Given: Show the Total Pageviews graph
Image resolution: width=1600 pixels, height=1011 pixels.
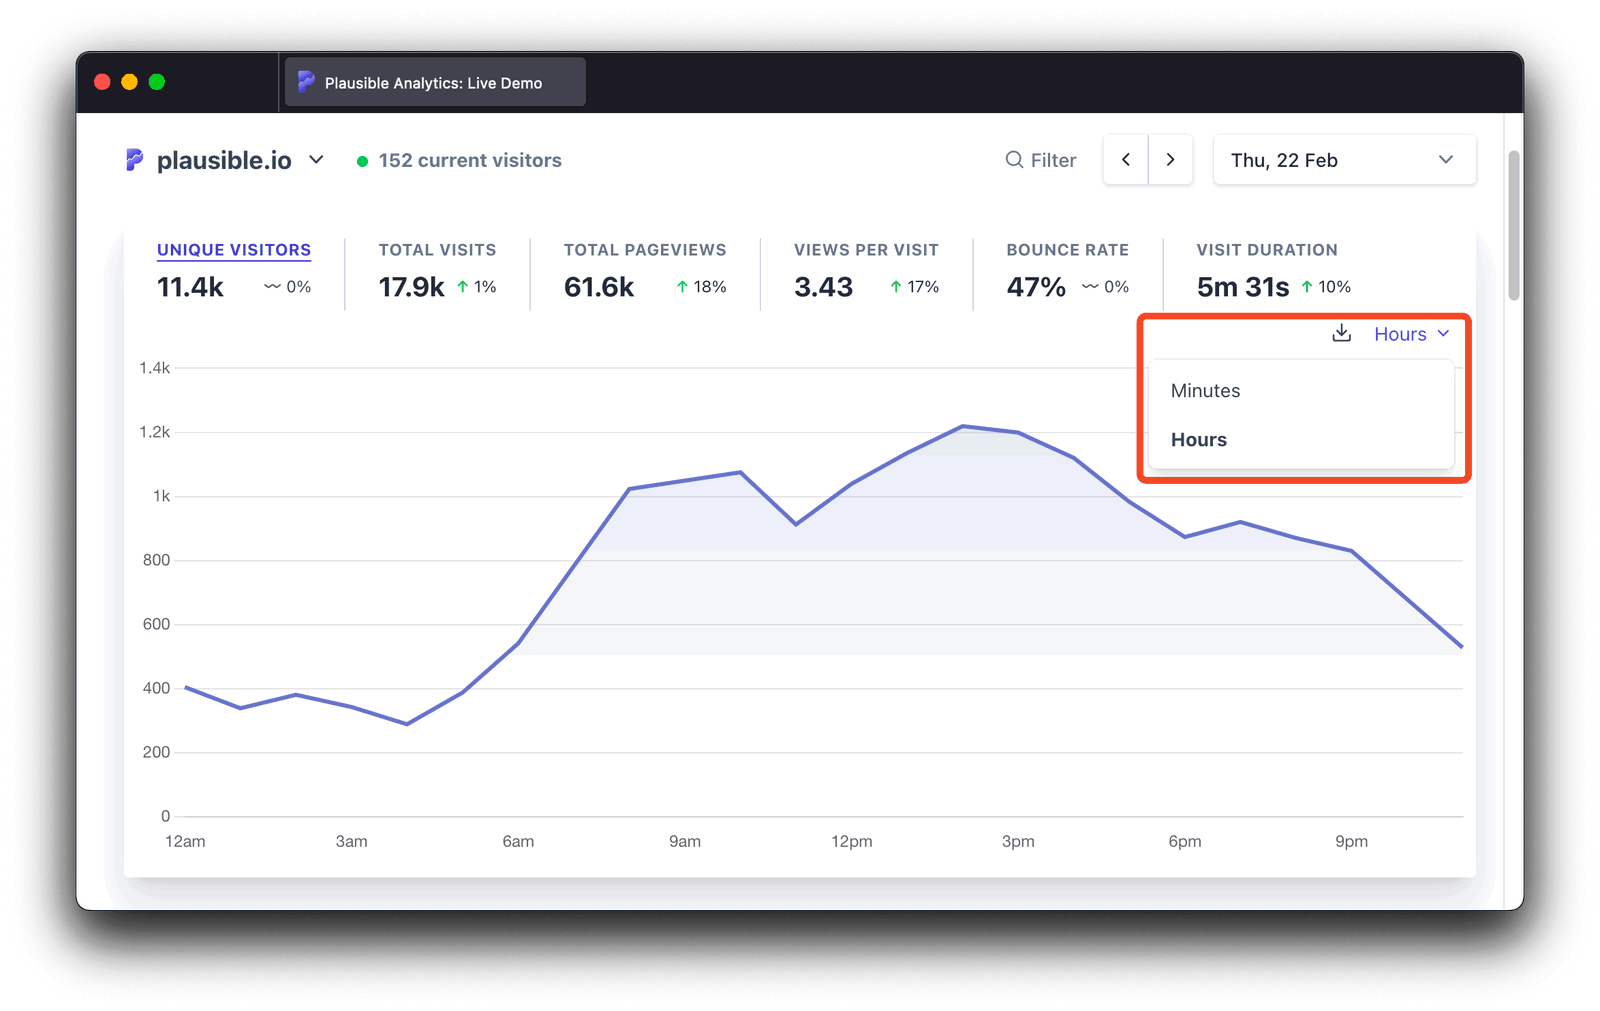Looking at the screenshot, I should (644, 250).
